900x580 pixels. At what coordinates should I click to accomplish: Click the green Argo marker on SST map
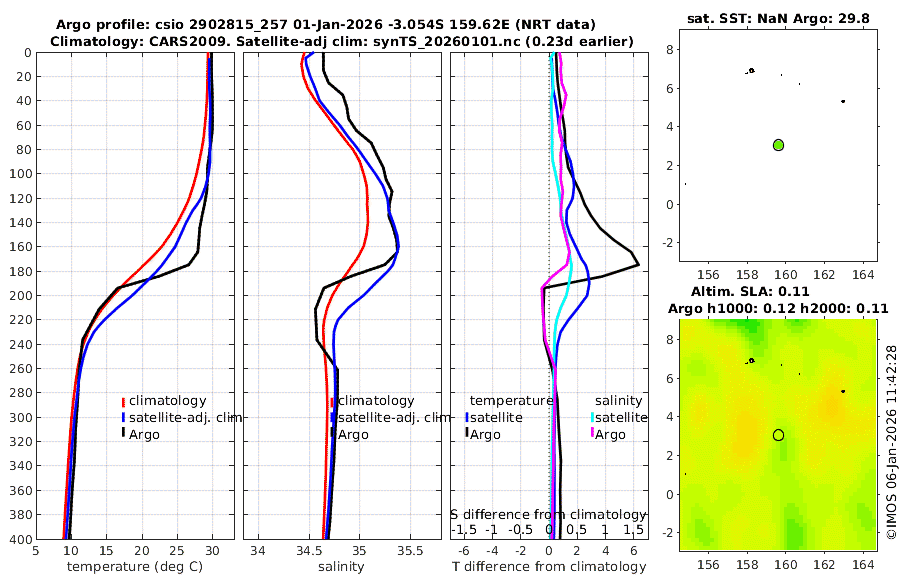[x=778, y=145]
